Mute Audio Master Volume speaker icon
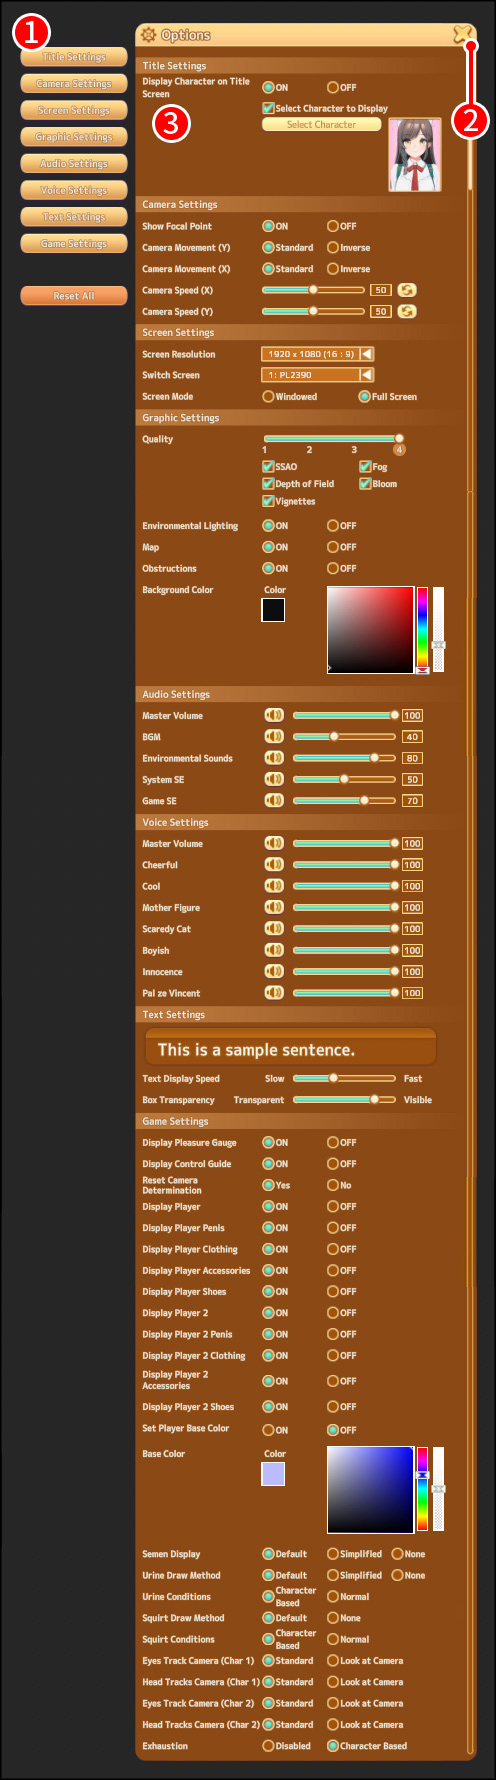This screenshot has width=496, height=1780. (273, 715)
